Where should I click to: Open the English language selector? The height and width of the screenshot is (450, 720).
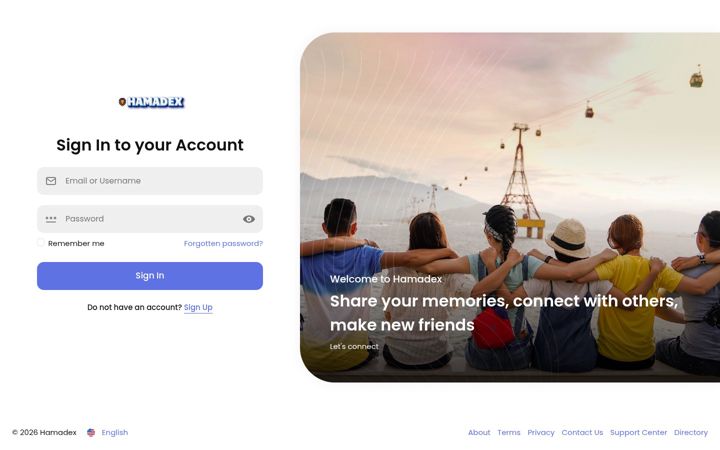[x=115, y=433]
